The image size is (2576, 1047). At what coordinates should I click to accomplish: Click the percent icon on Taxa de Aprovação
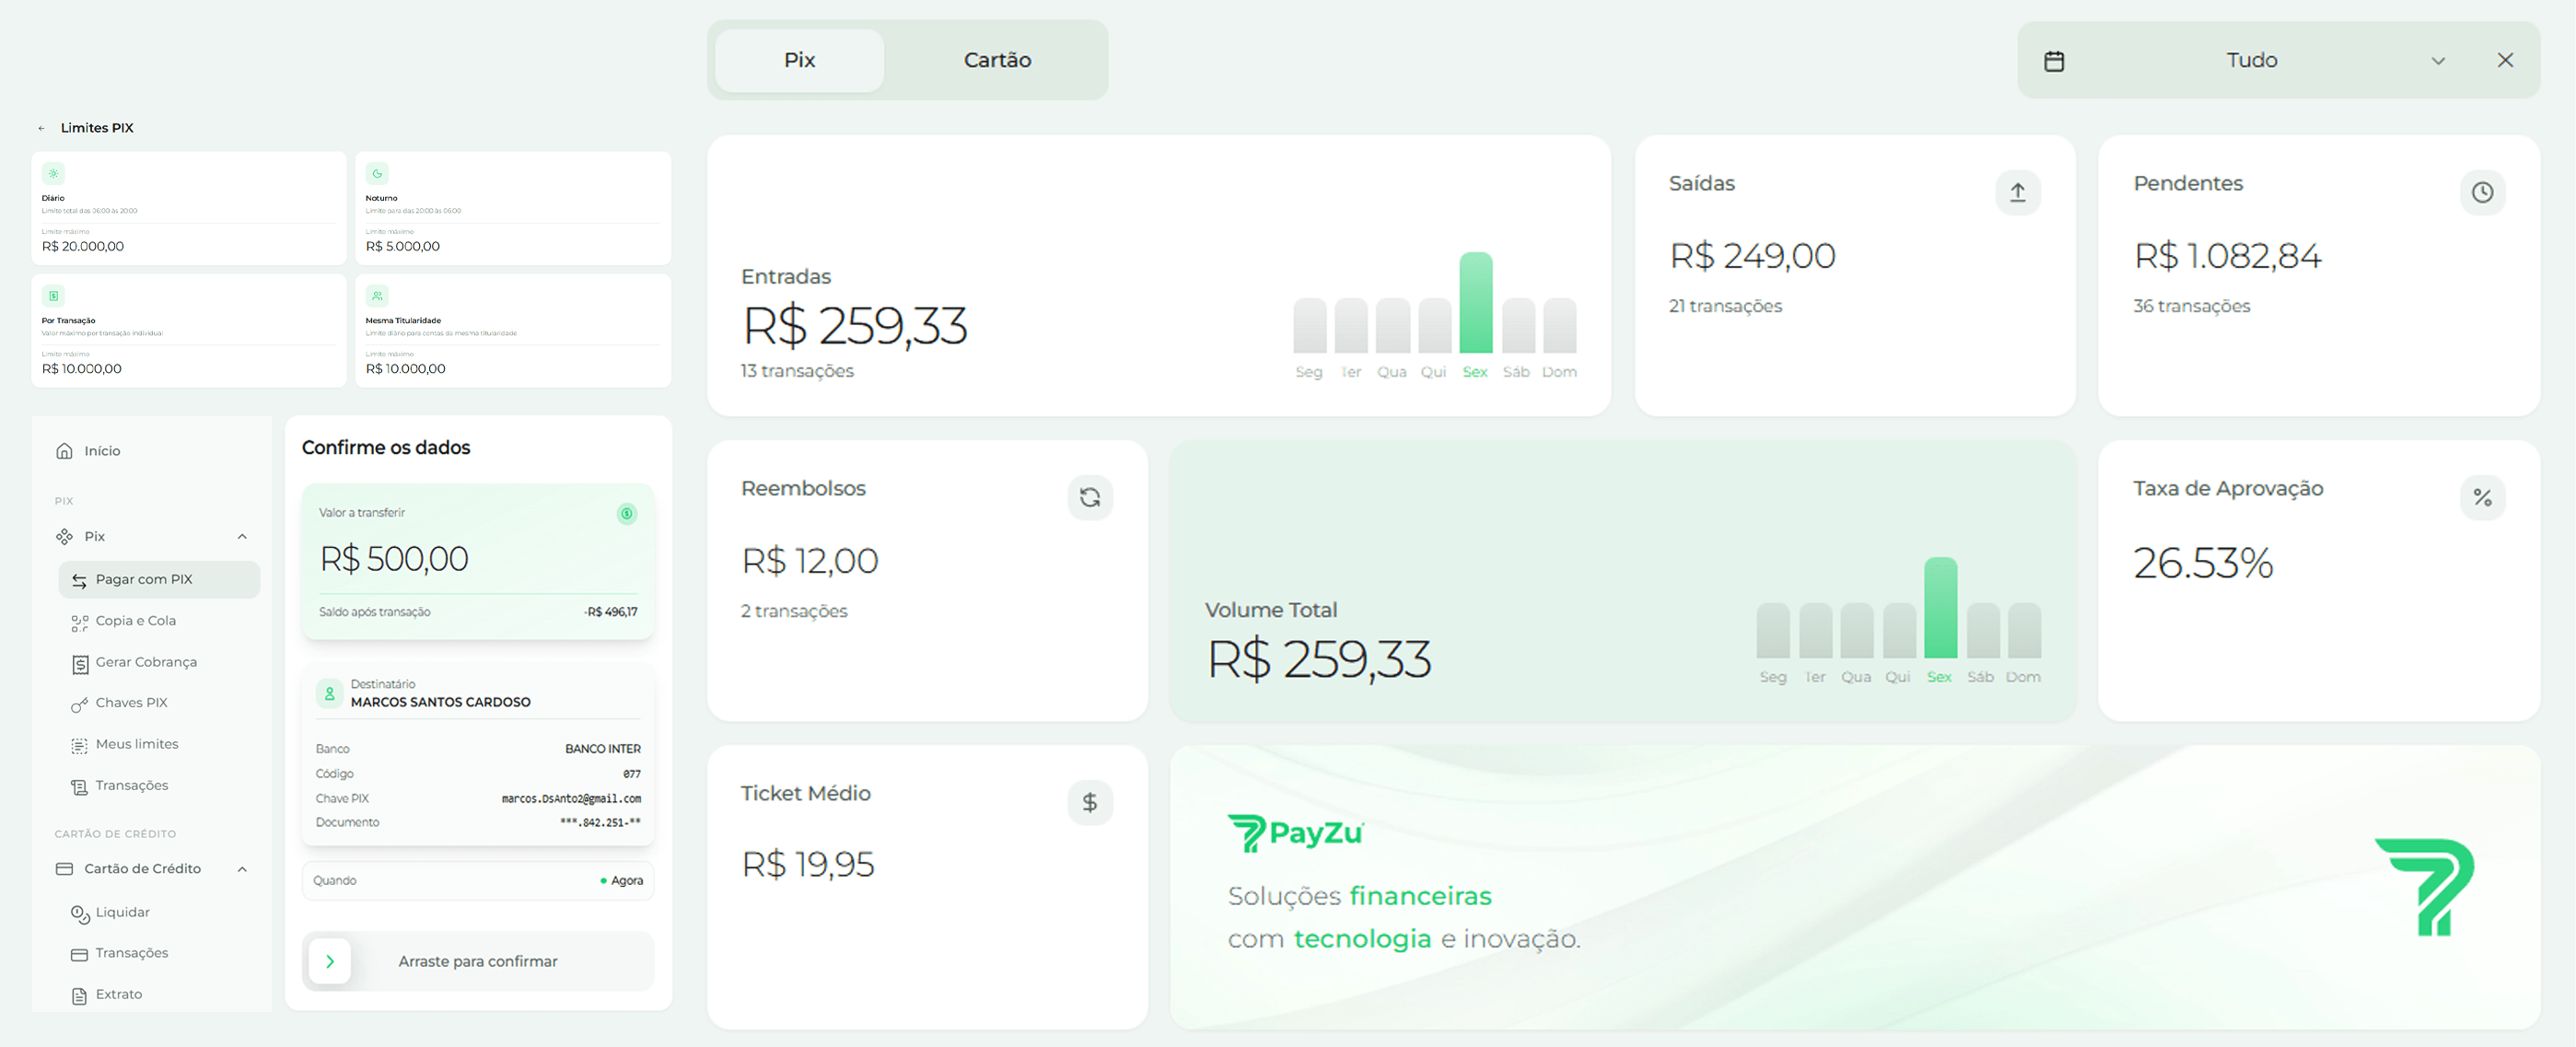[x=2482, y=497]
